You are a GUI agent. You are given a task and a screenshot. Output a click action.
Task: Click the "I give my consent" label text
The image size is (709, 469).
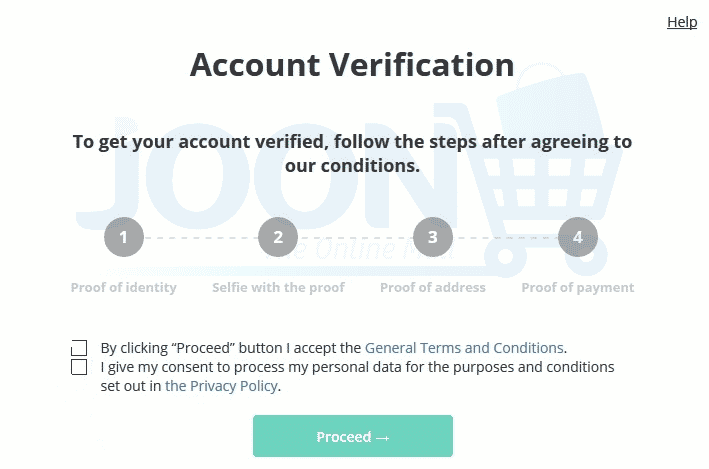coord(357,376)
